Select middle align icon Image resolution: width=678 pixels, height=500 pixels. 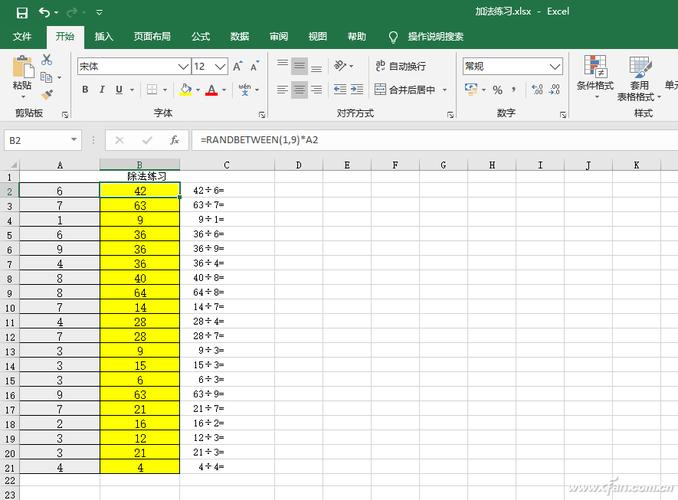pyautogui.click(x=299, y=66)
